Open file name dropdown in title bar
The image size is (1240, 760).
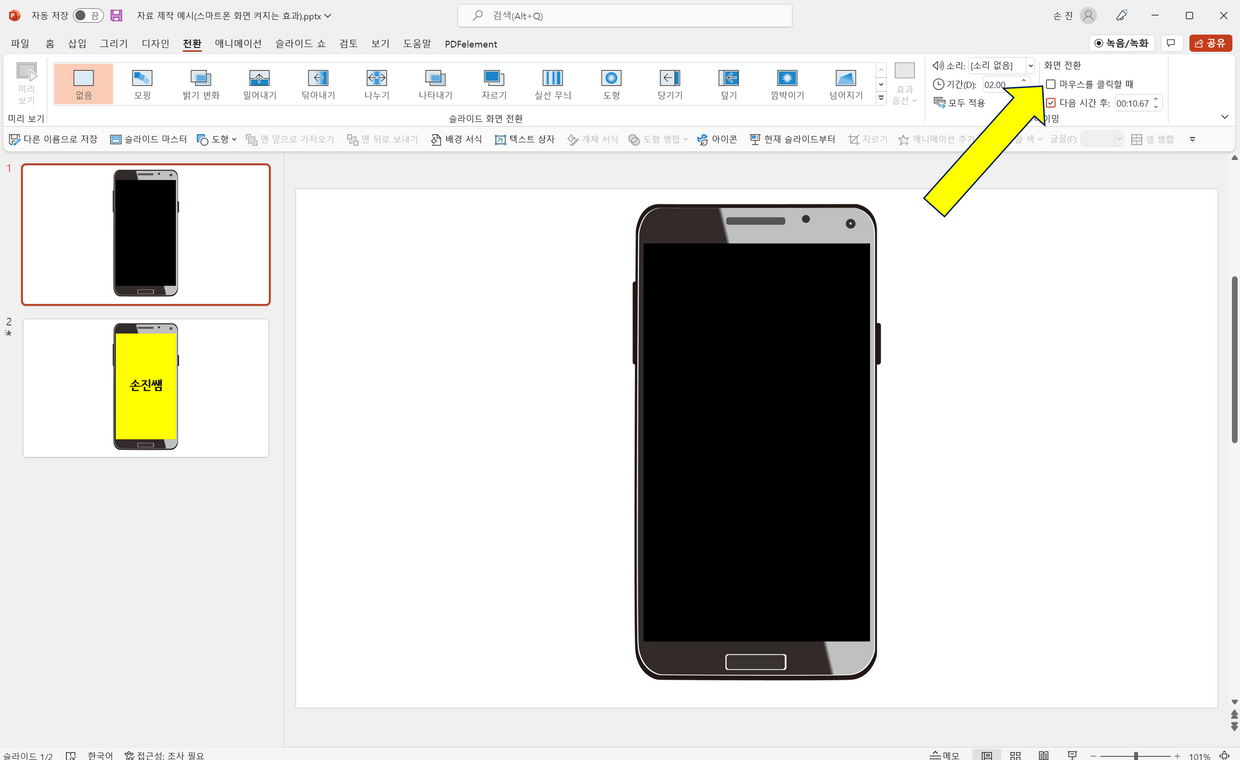(329, 16)
